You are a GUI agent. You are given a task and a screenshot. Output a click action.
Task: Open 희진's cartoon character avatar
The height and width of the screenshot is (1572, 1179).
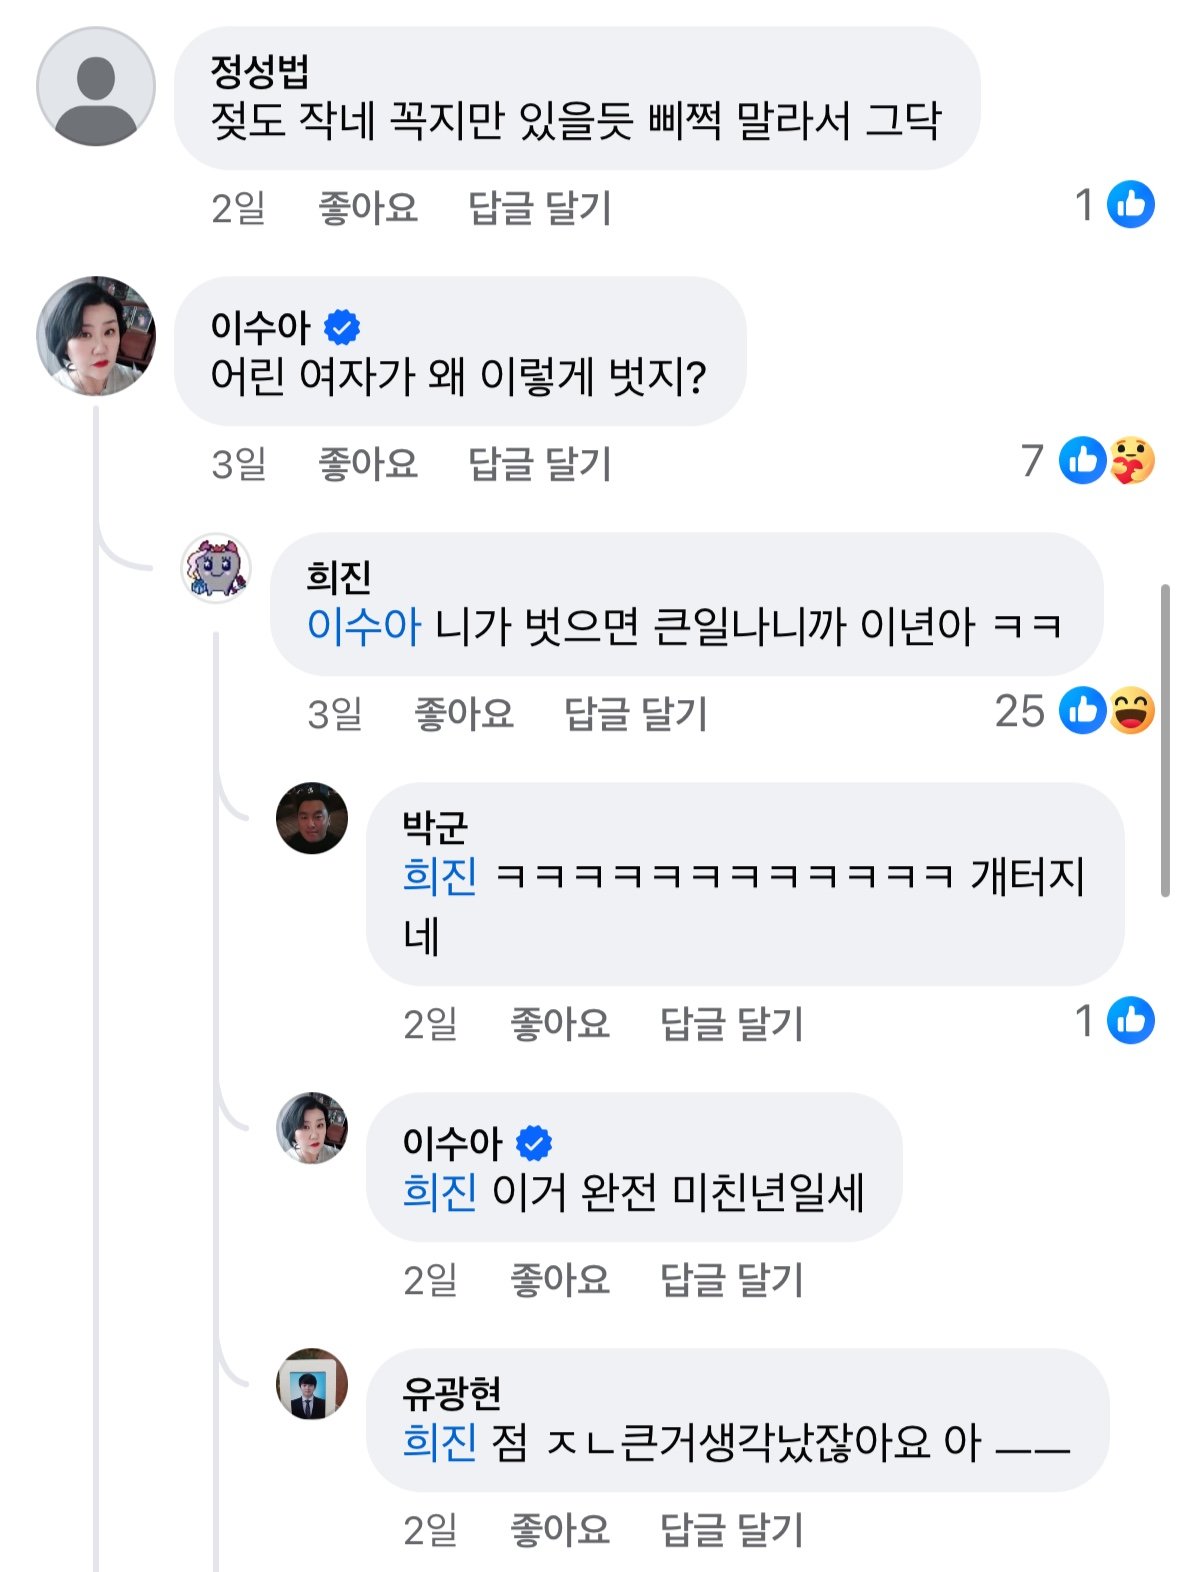pyautogui.click(x=215, y=568)
